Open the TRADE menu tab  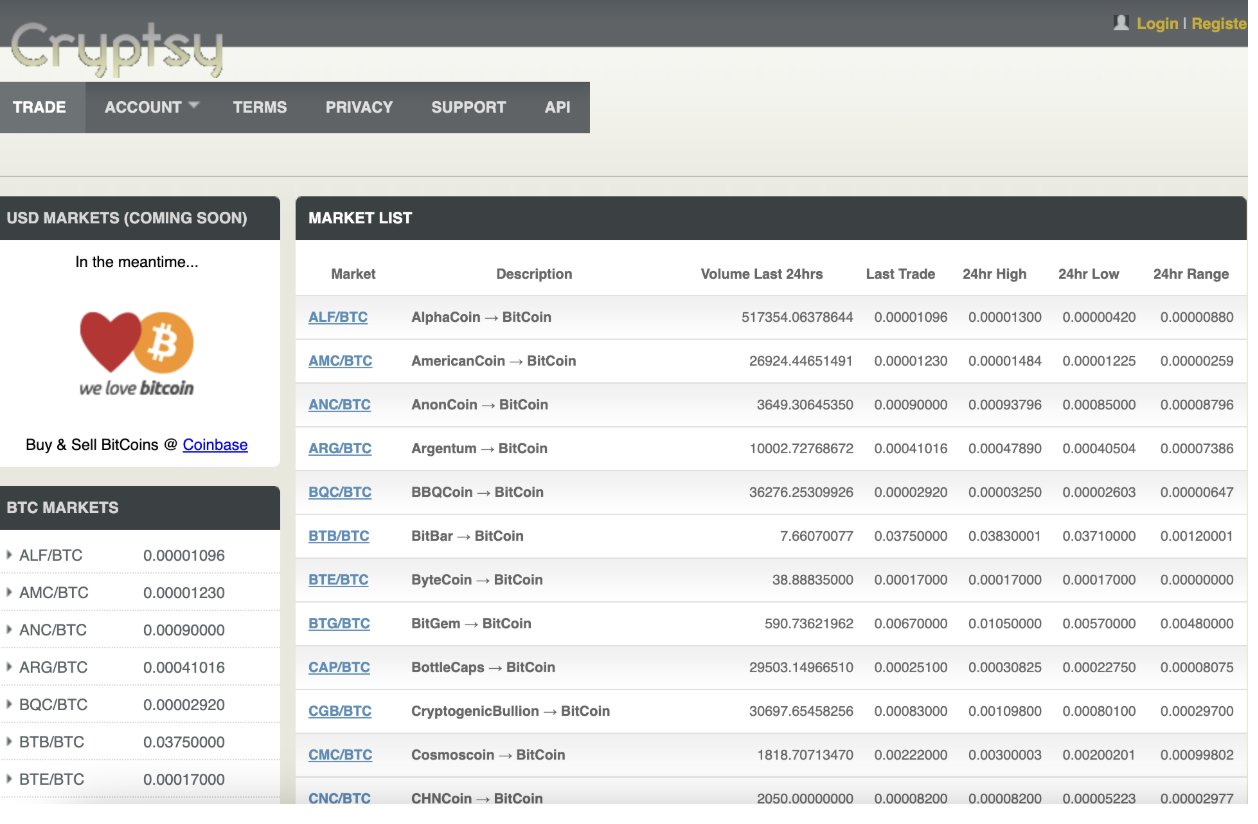(x=40, y=107)
